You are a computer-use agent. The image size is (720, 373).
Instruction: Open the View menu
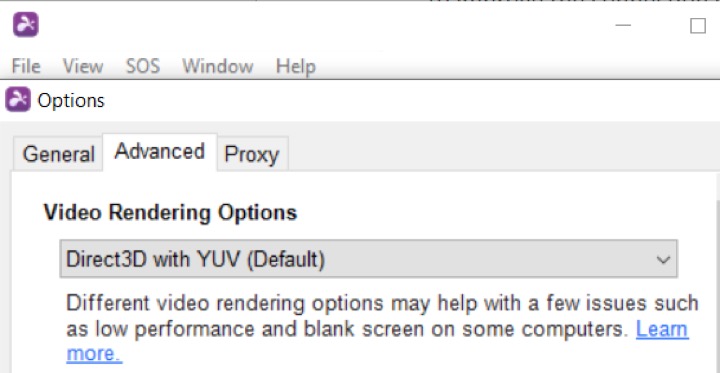tap(83, 67)
